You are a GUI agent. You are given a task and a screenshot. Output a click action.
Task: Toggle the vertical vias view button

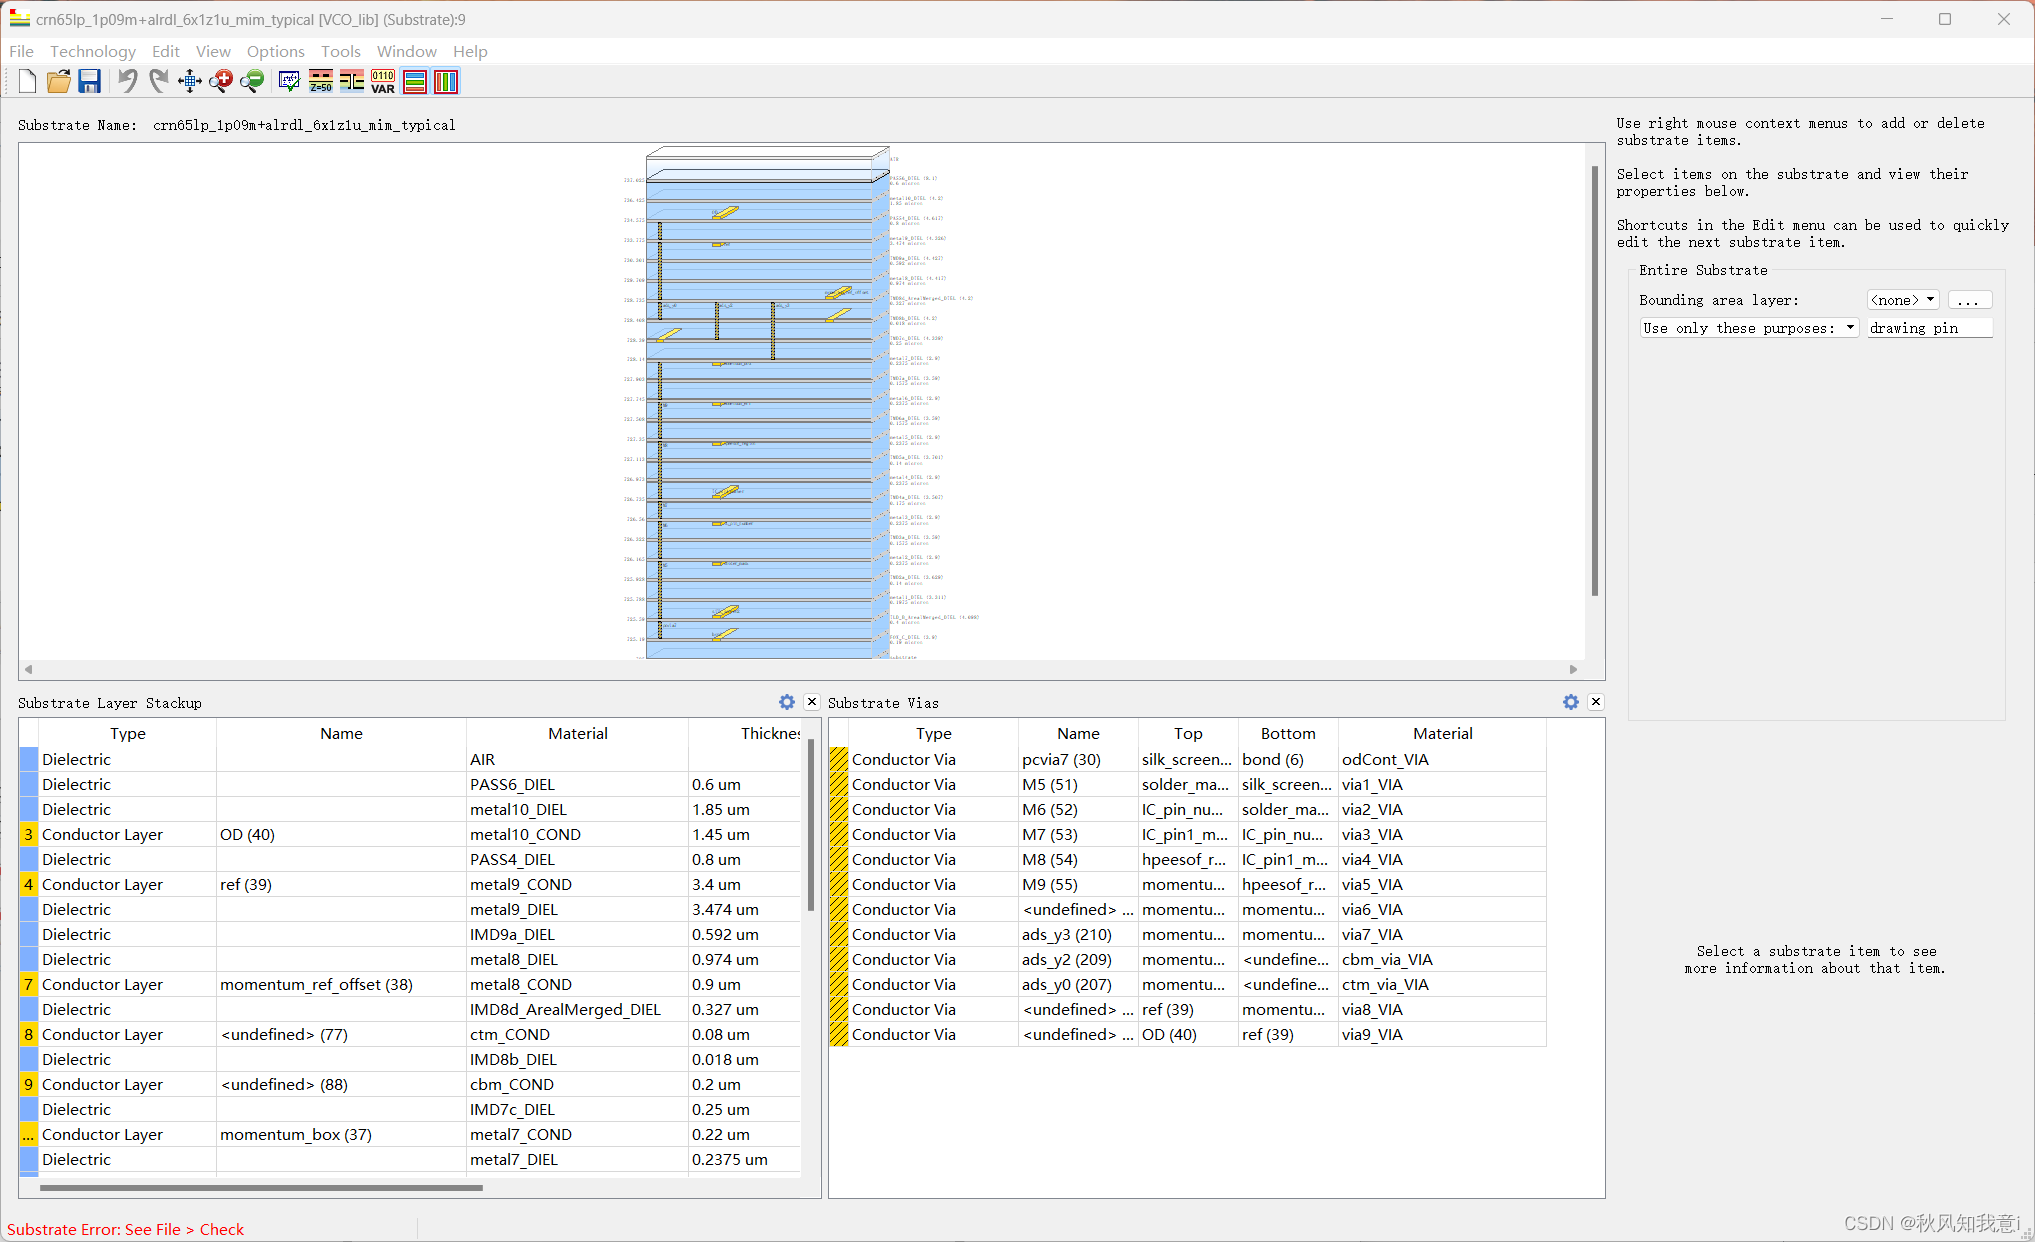pyautogui.click(x=446, y=82)
